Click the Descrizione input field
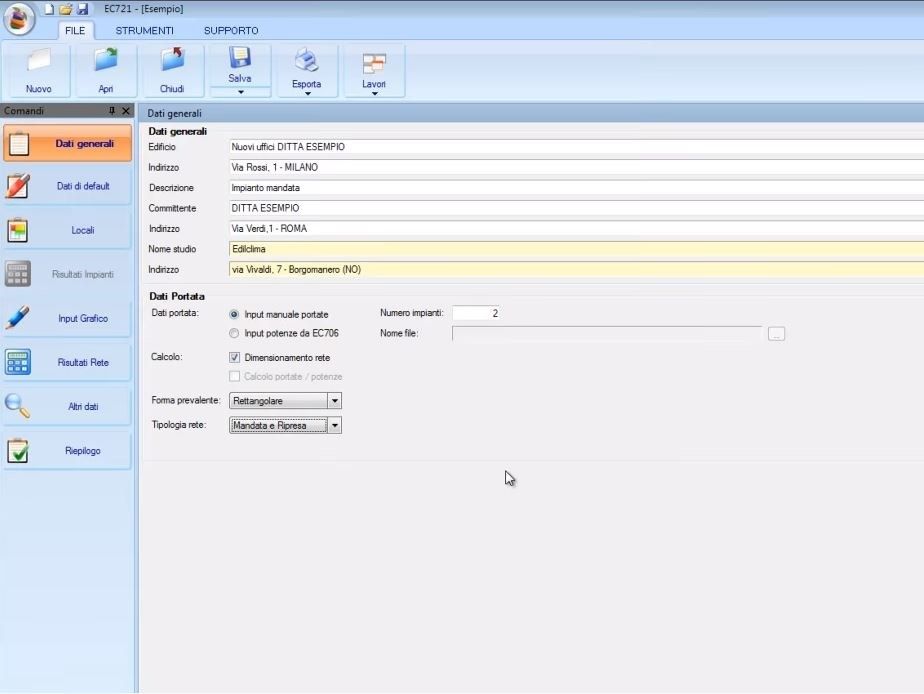The image size is (924, 694). click(x=576, y=188)
